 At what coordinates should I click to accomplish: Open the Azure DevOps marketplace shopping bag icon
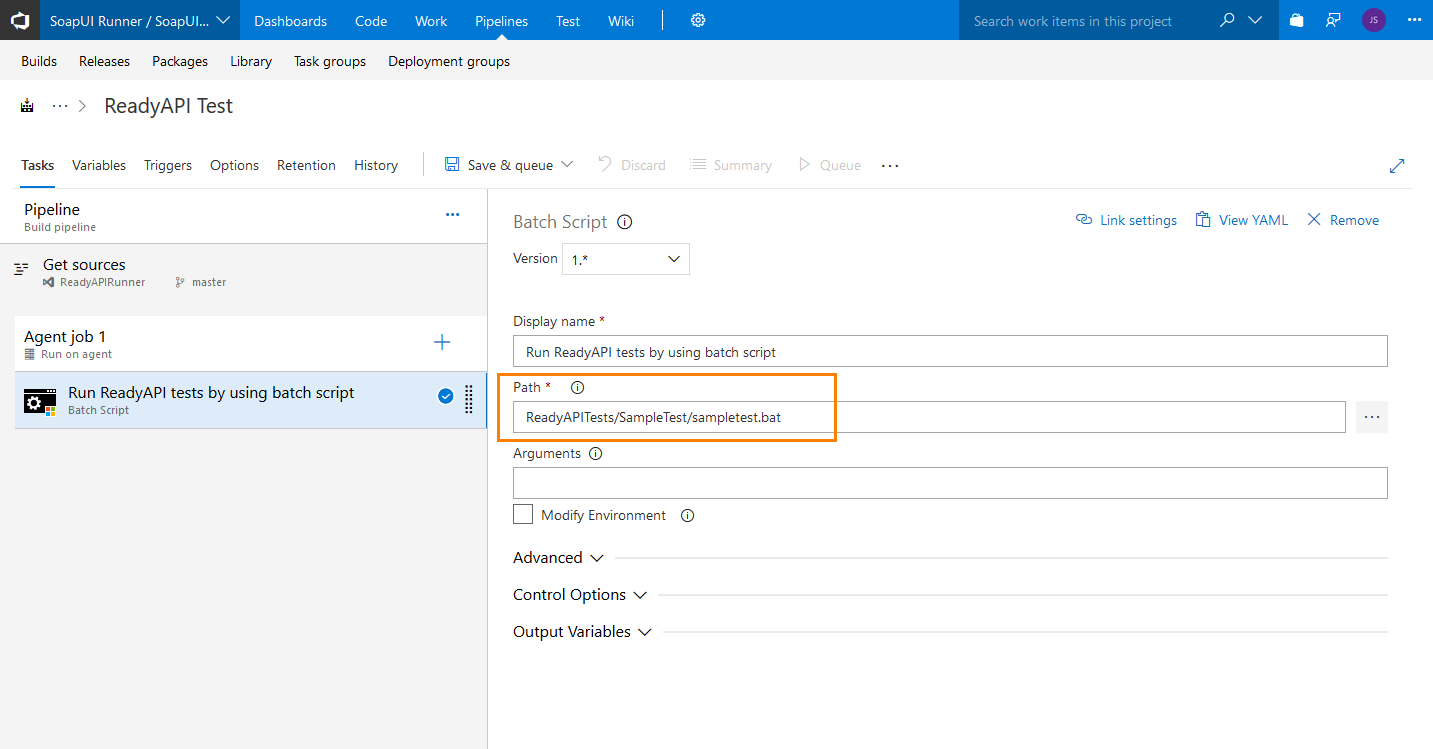1296,20
